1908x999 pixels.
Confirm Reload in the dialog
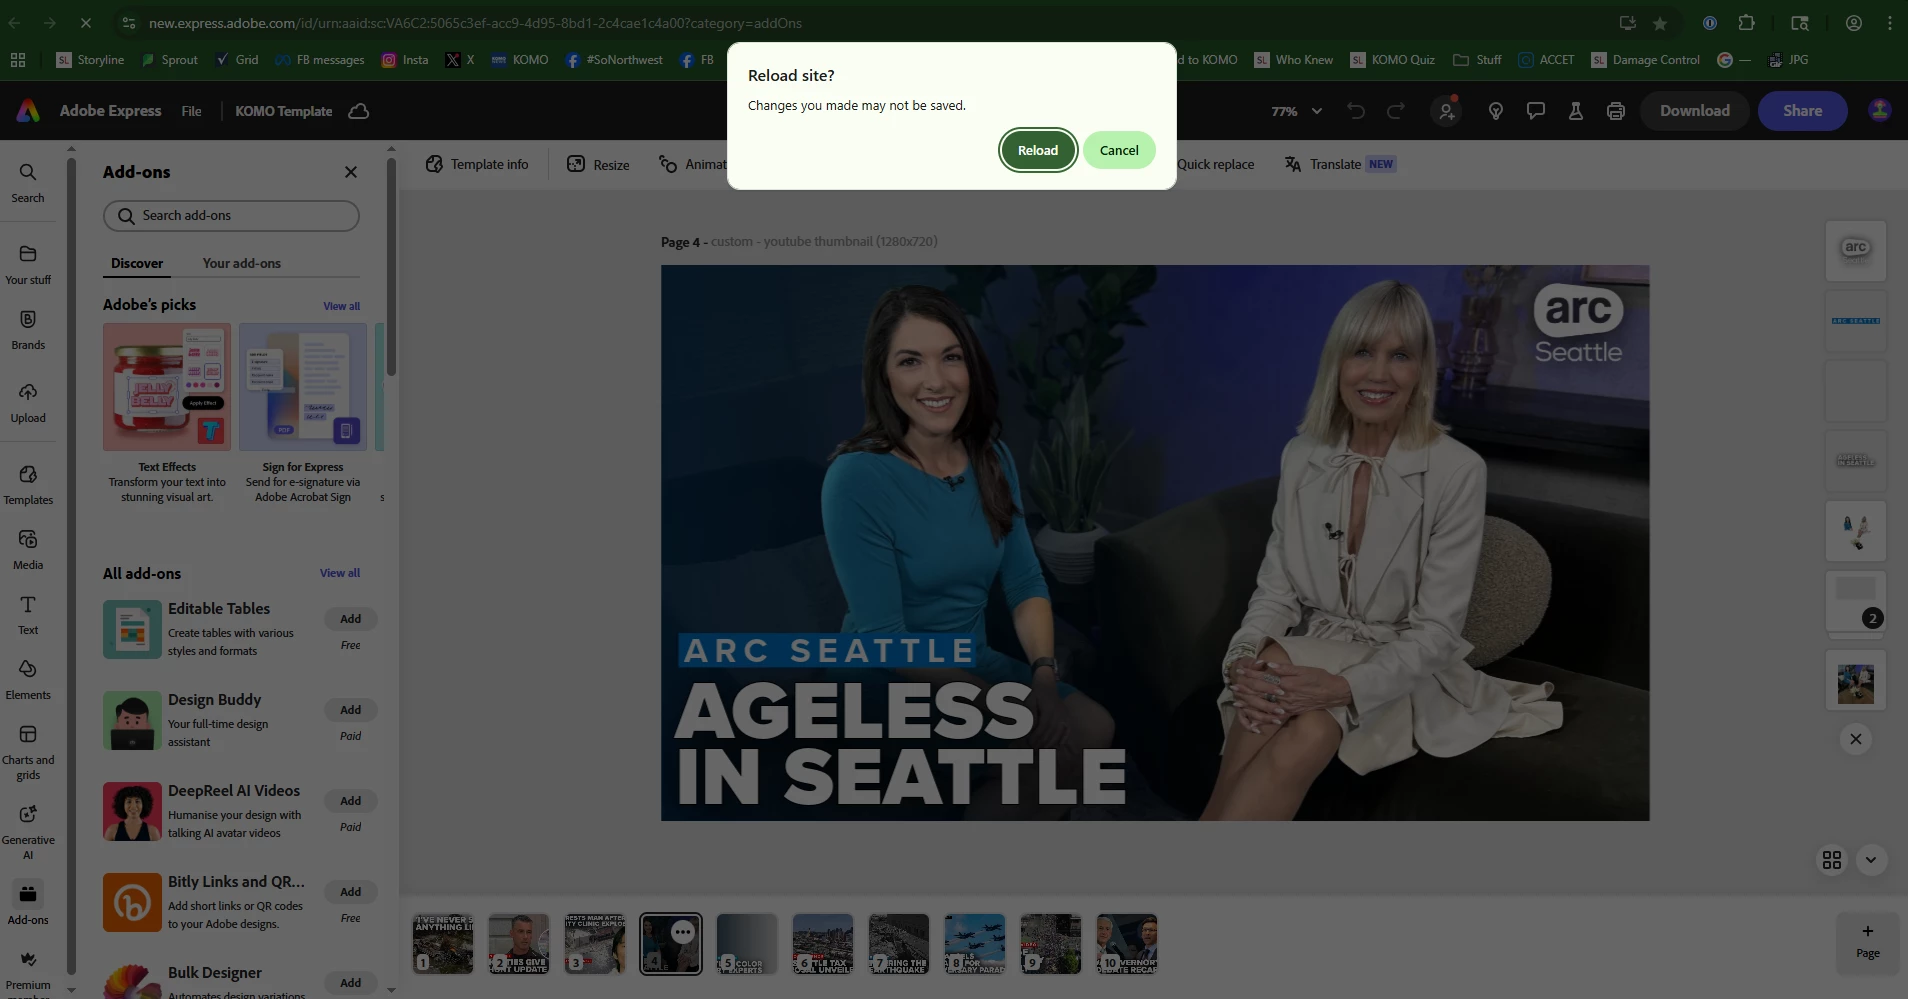pyautogui.click(x=1038, y=150)
